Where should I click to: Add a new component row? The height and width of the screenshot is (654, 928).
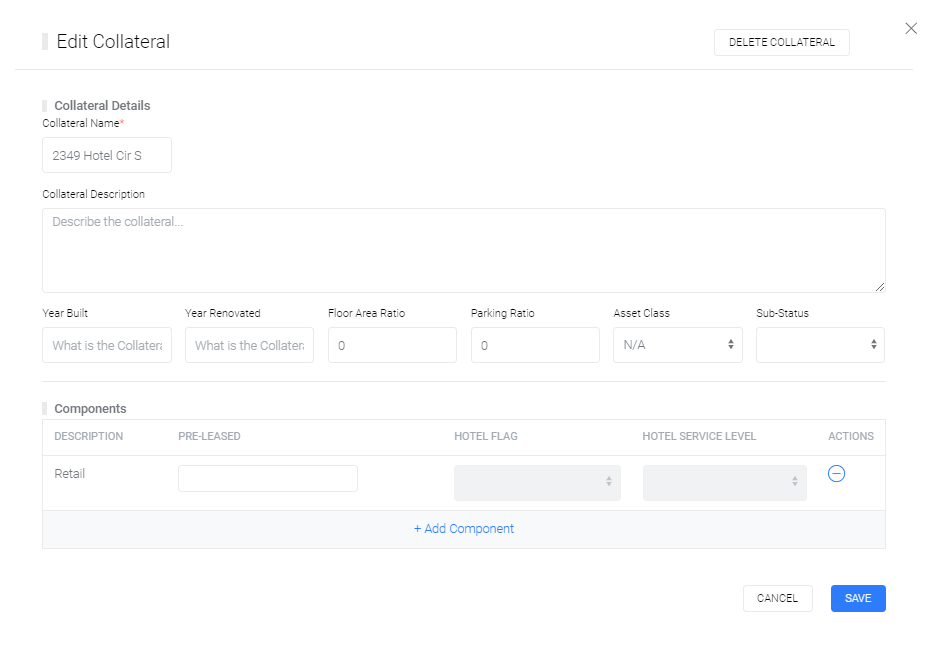464,529
